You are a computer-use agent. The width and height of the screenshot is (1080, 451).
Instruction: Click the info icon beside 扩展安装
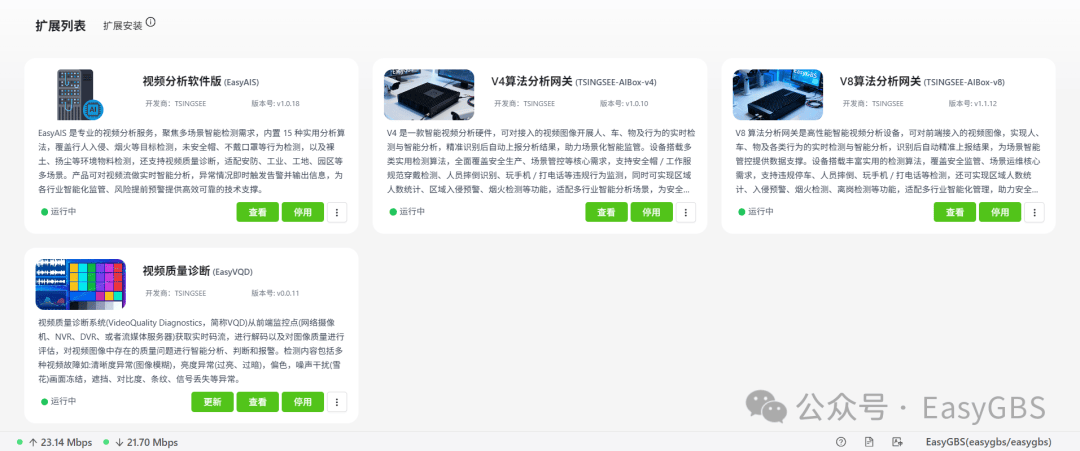[151, 22]
